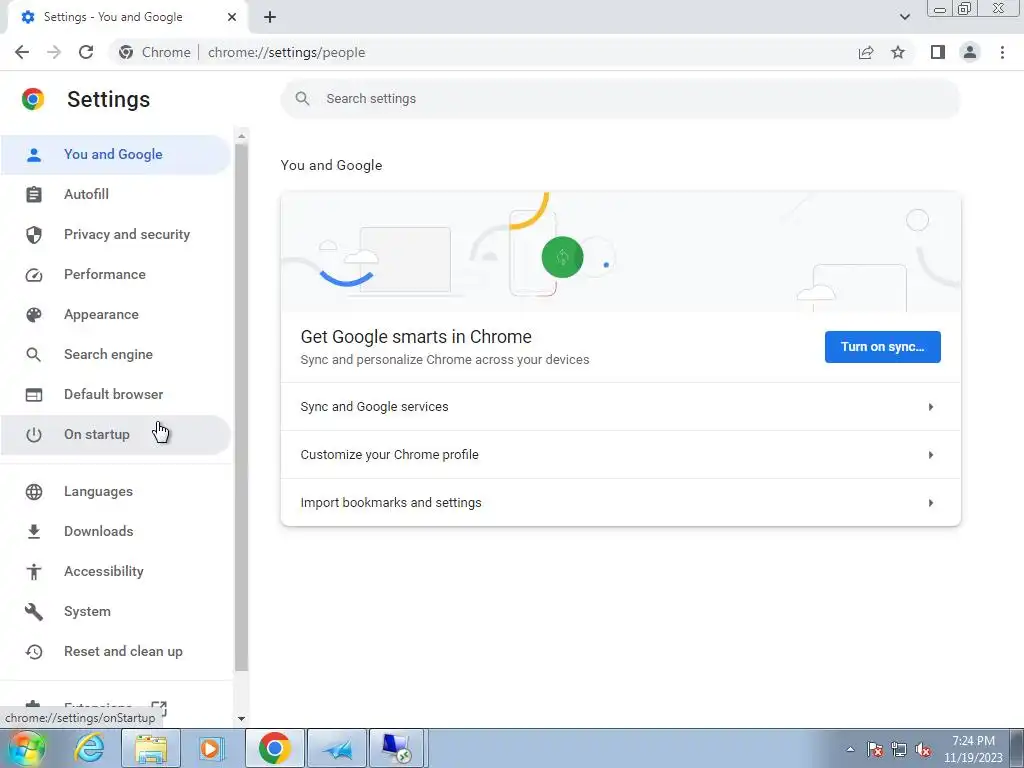The width and height of the screenshot is (1024, 768).
Task: Click the share this page icon
Action: tap(866, 52)
